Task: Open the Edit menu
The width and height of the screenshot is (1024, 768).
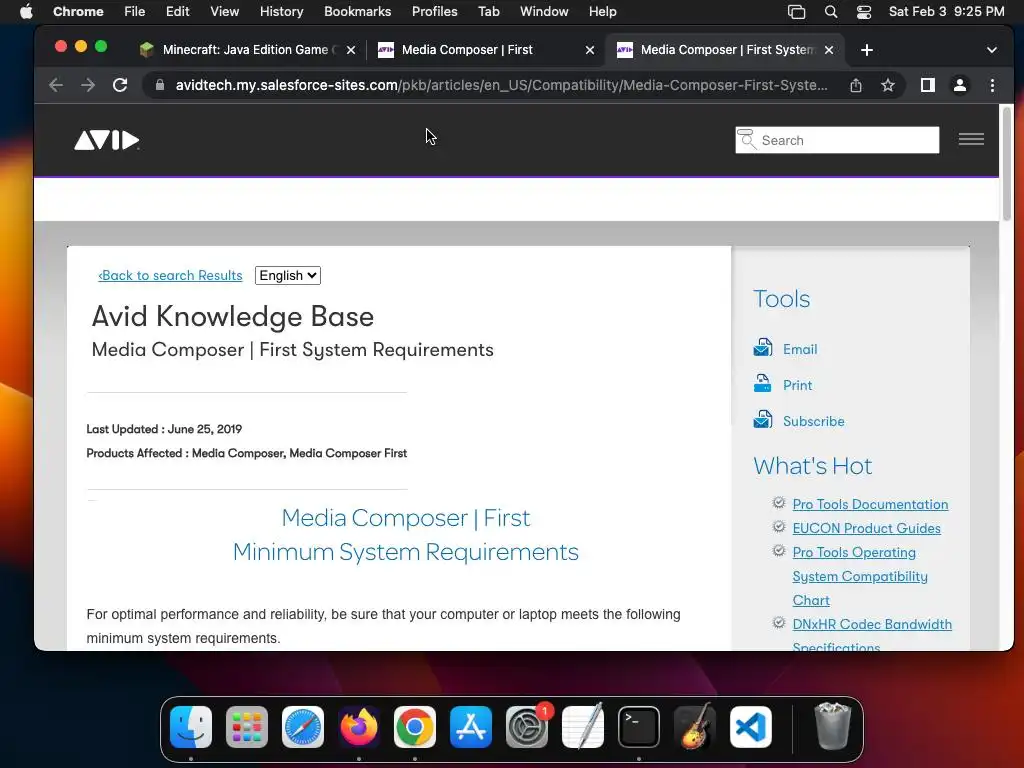Action: pos(178,12)
